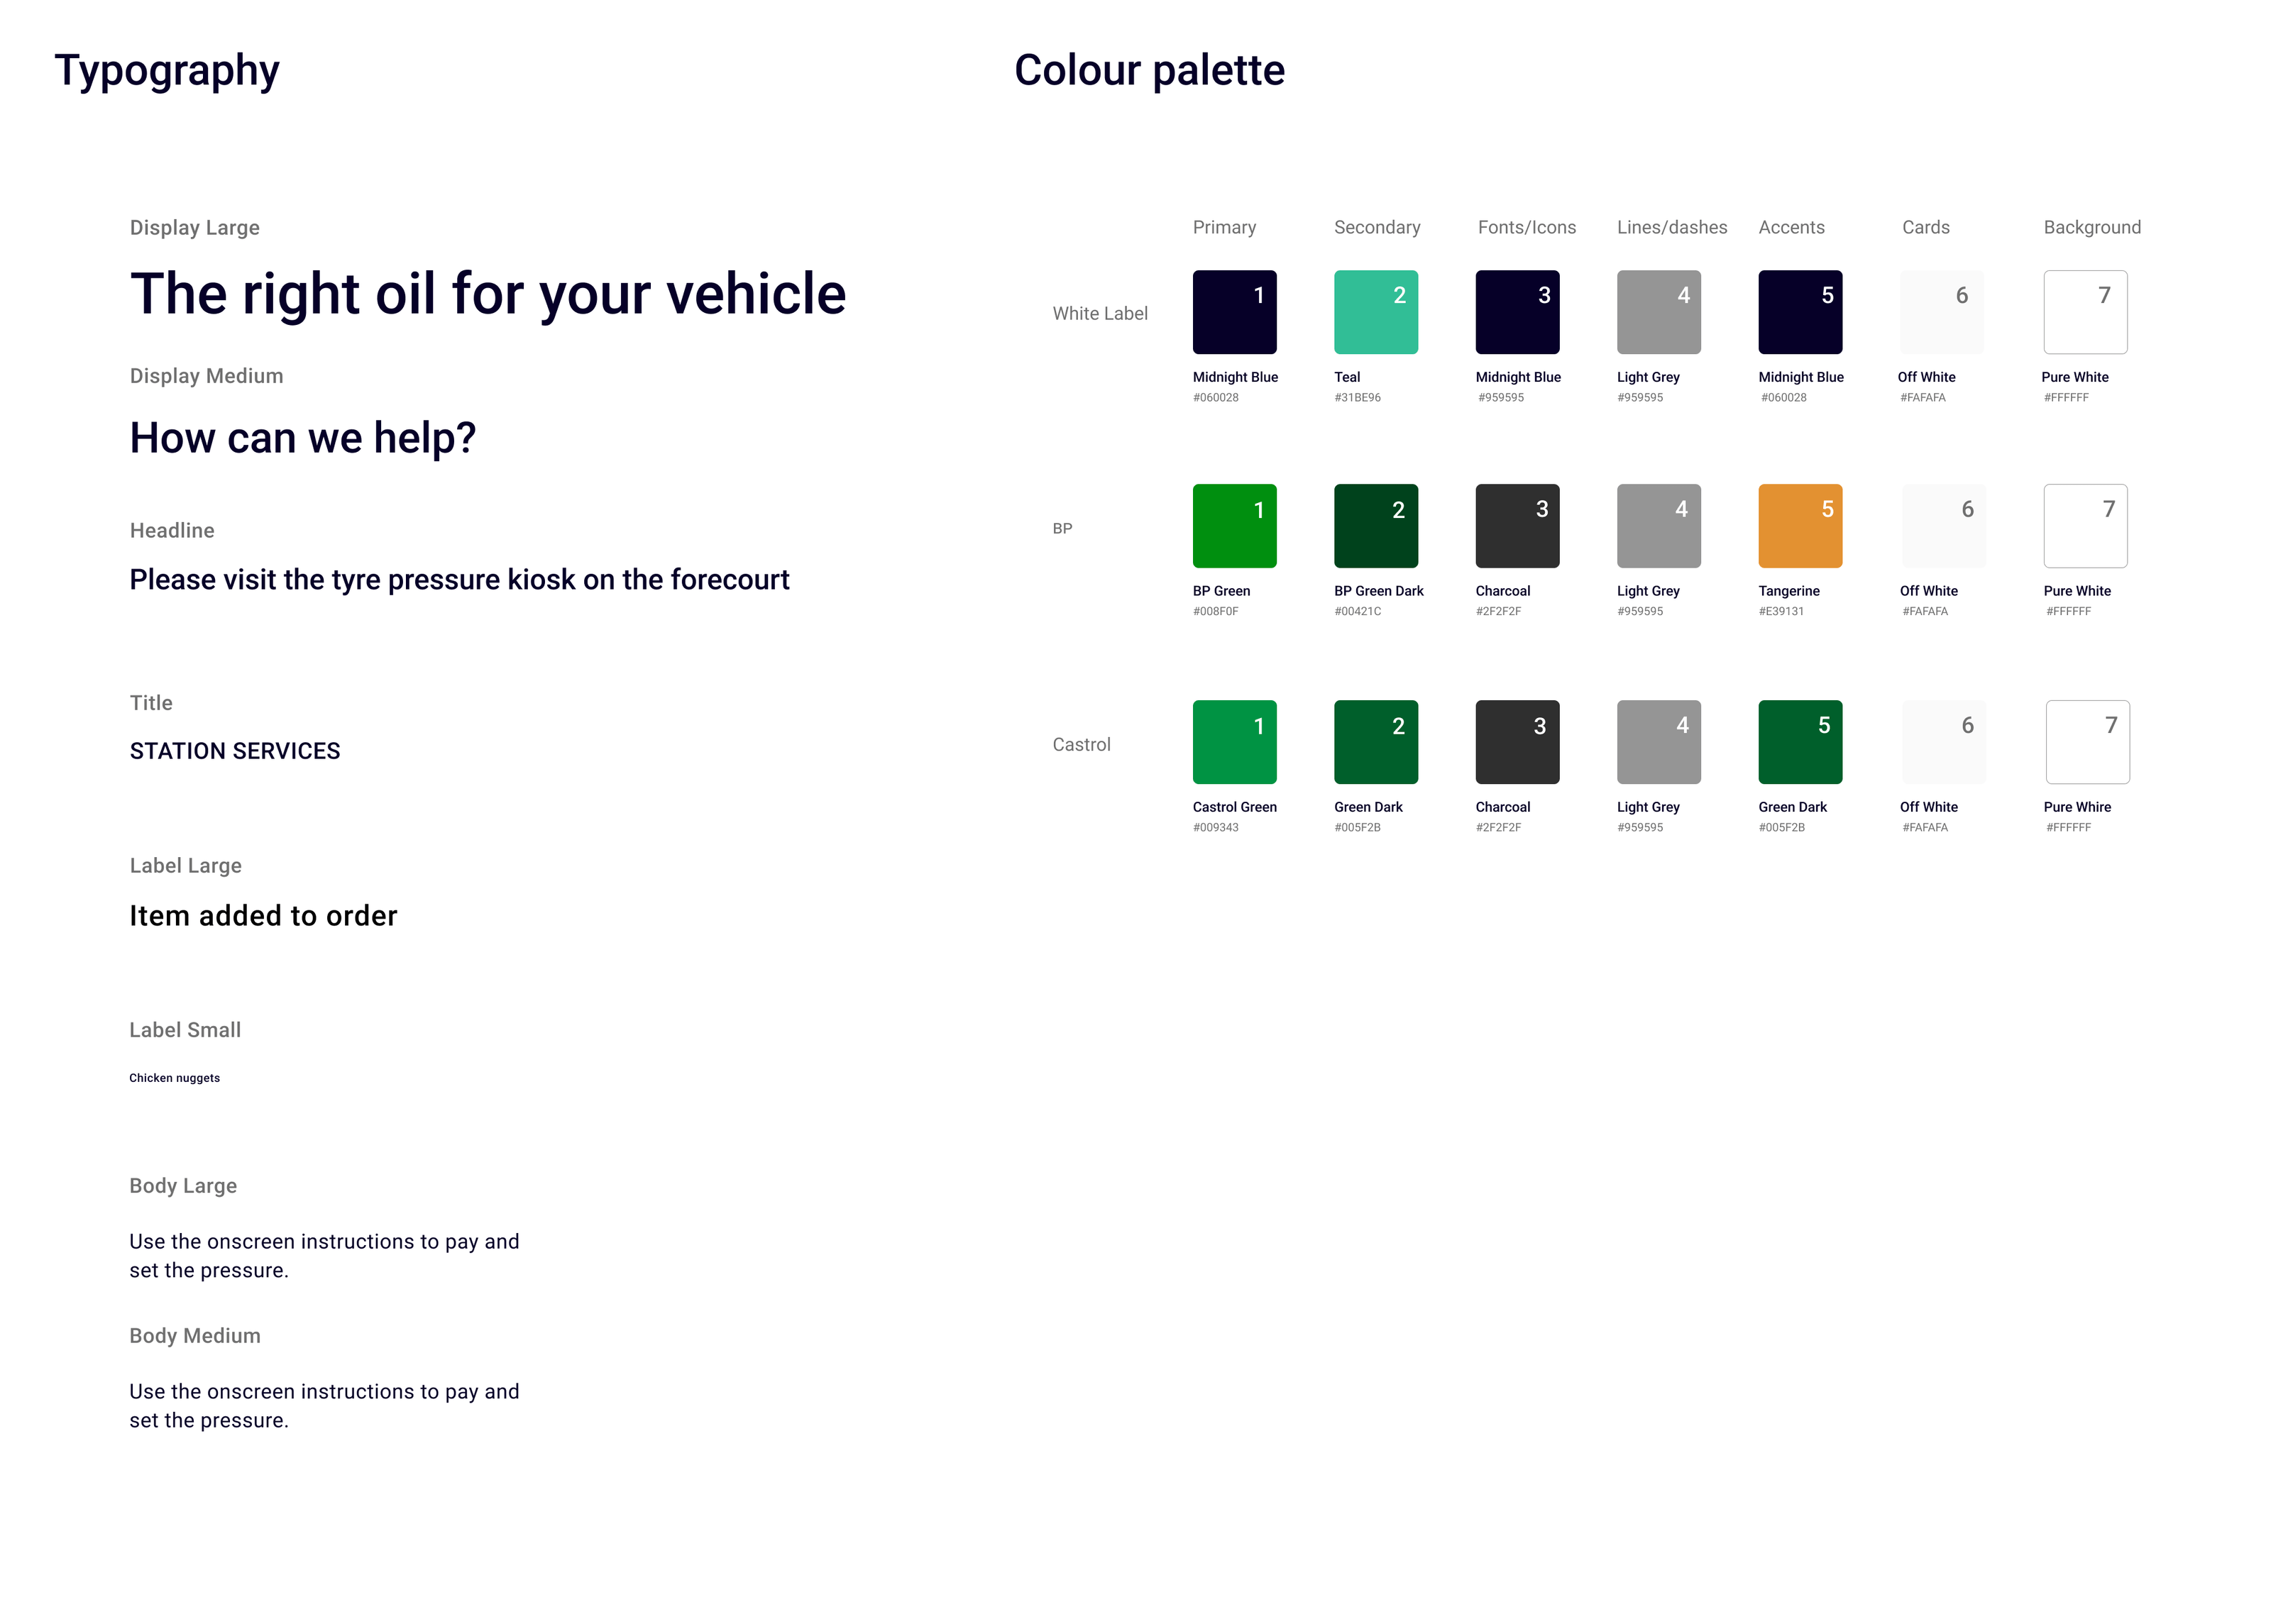Image resolution: width=2271 pixels, height=1624 pixels.
Task: Choose White Label Light Grey swatch 4
Action: (x=1659, y=312)
